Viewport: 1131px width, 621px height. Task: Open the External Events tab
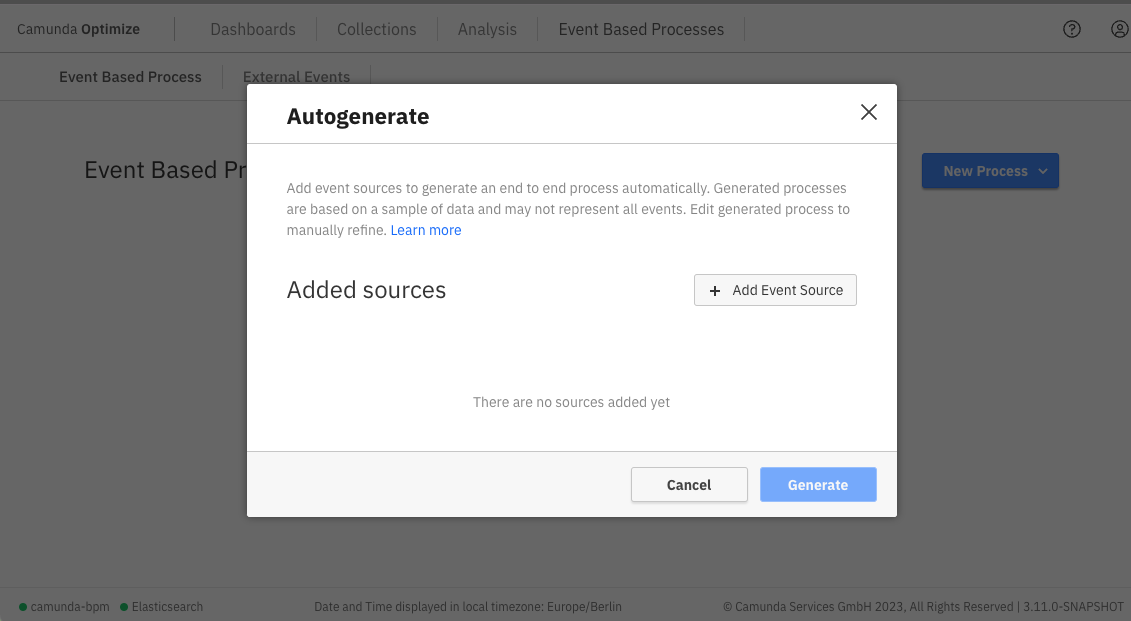pyautogui.click(x=296, y=77)
